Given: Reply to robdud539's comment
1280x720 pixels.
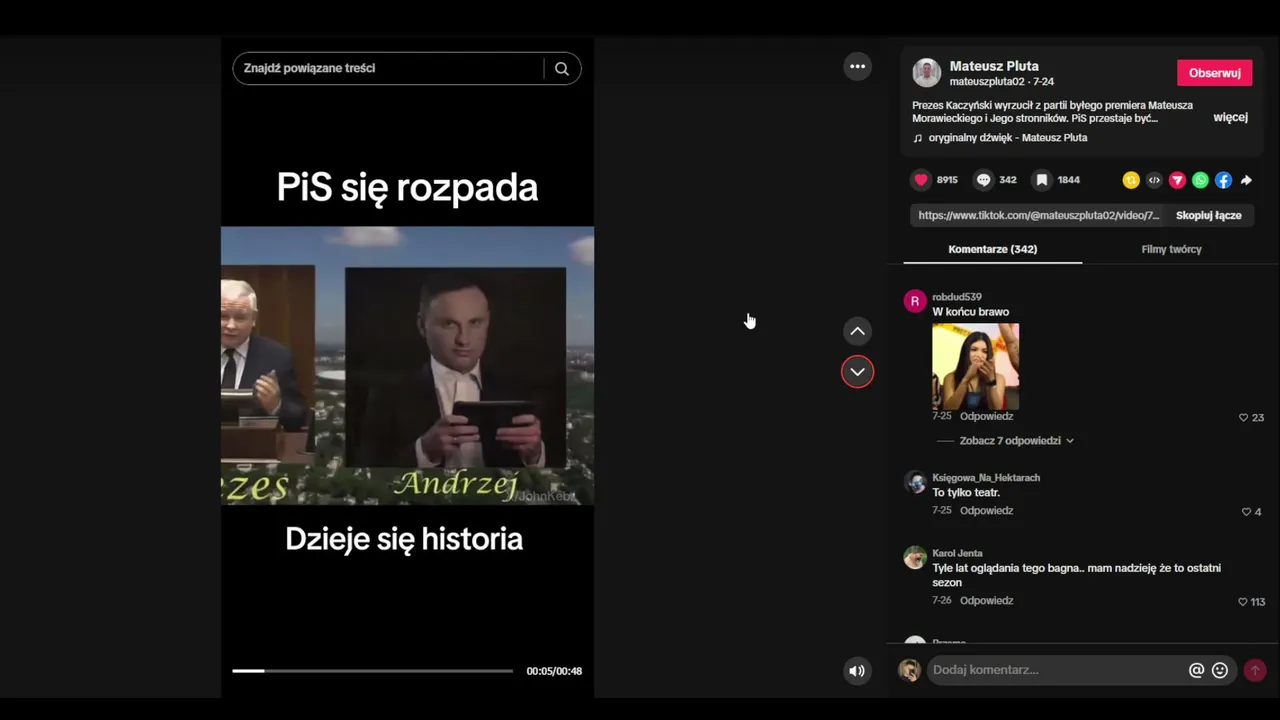Looking at the screenshot, I should pos(986,416).
